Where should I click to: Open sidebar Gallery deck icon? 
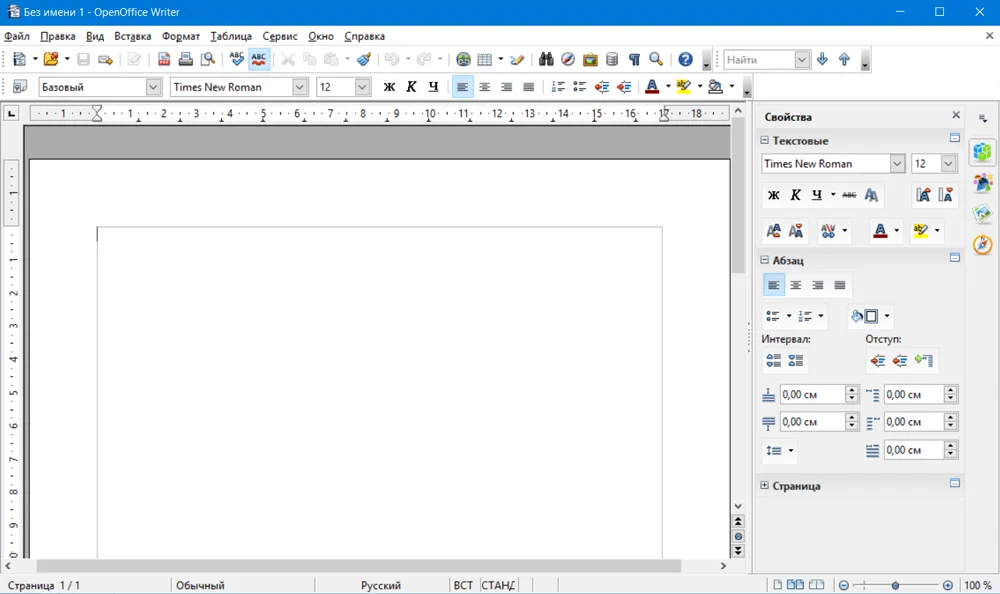coord(983,214)
